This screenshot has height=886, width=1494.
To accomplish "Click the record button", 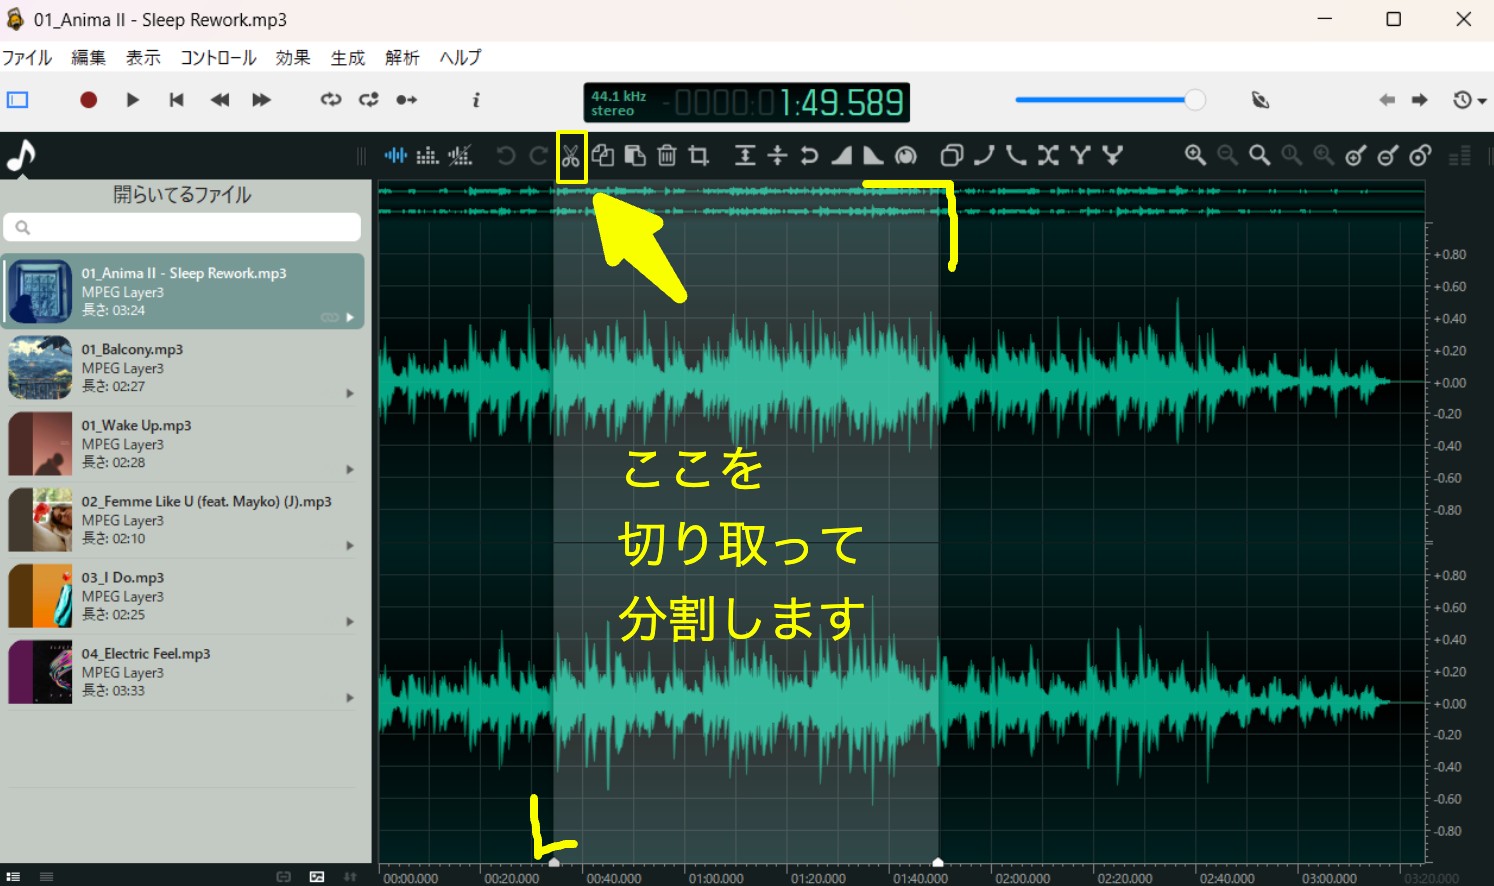I will (x=88, y=100).
